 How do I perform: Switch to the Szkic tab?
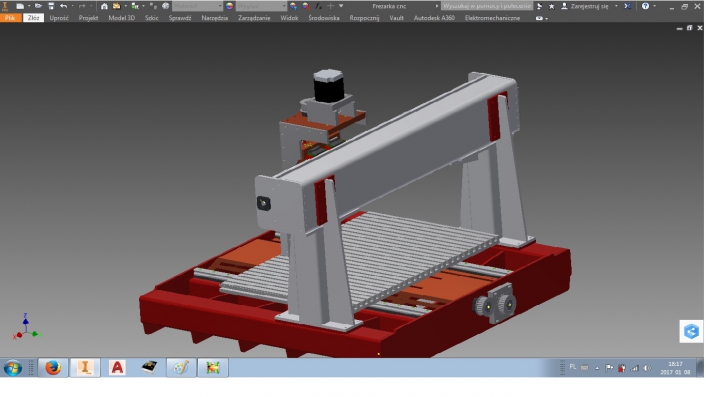tap(152, 18)
